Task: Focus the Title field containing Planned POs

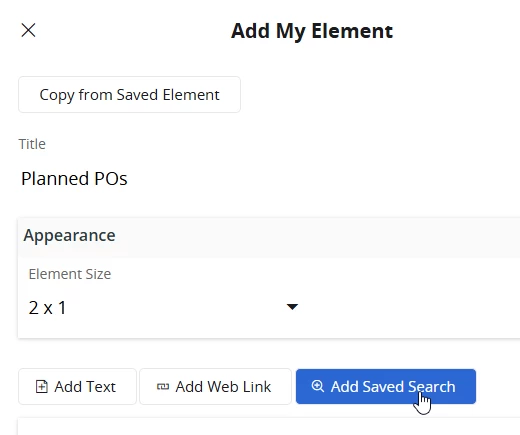Action: pyautogui.click(x=267, y=178)
